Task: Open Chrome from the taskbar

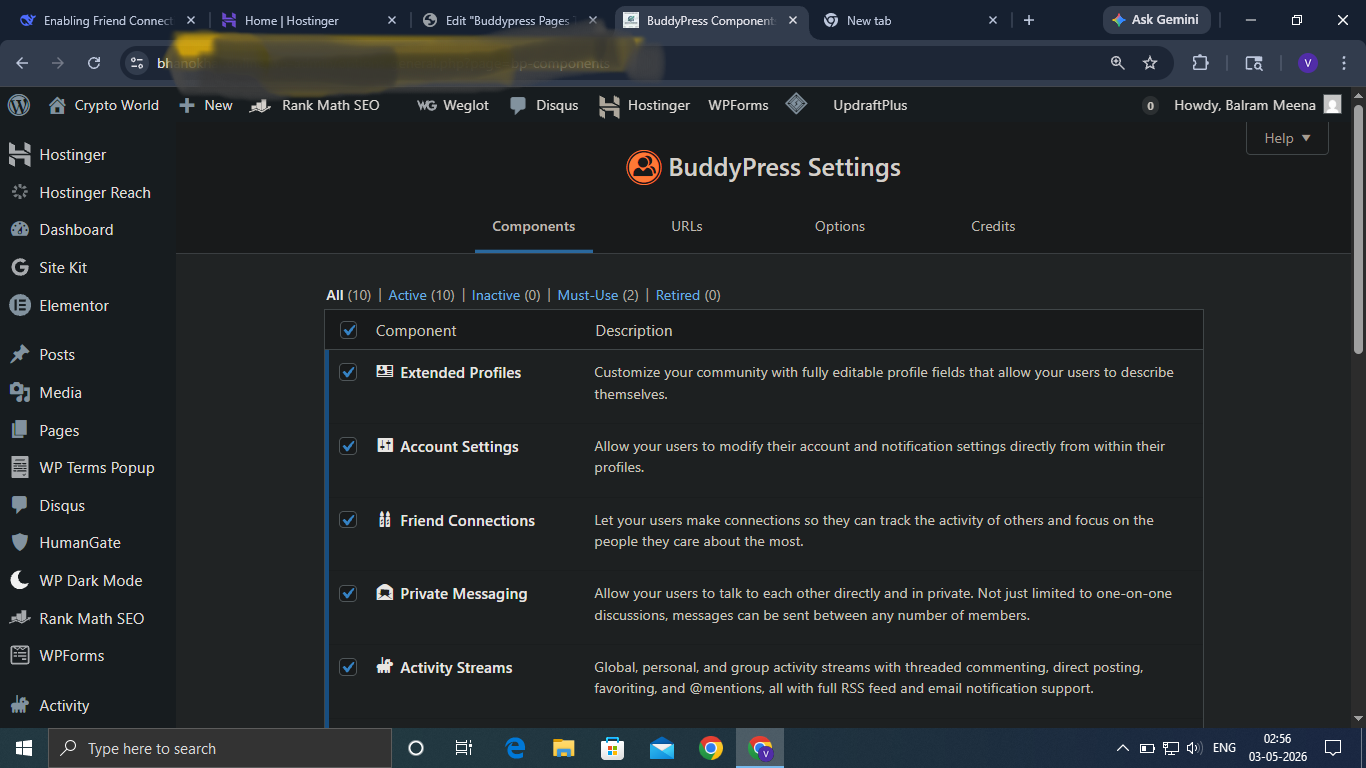Action: [711, 748]
